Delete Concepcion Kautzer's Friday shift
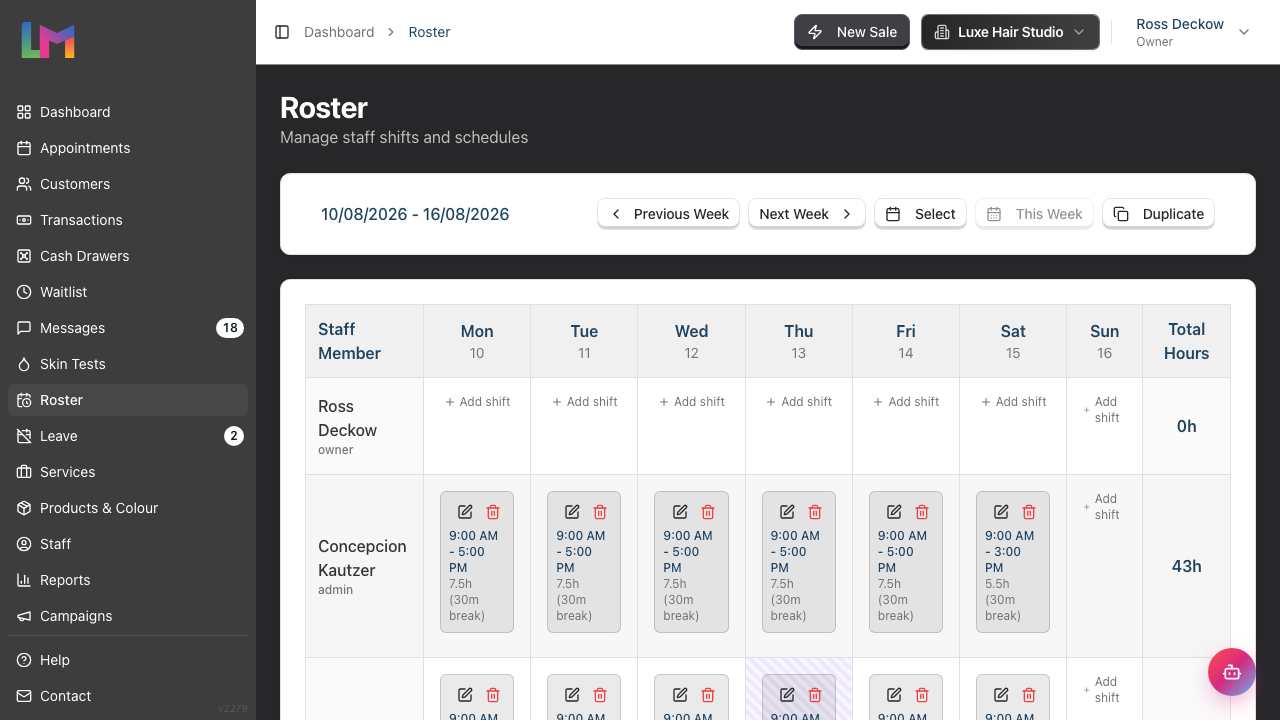Viewport: 1280px width, 720px height. pos(922,512)
